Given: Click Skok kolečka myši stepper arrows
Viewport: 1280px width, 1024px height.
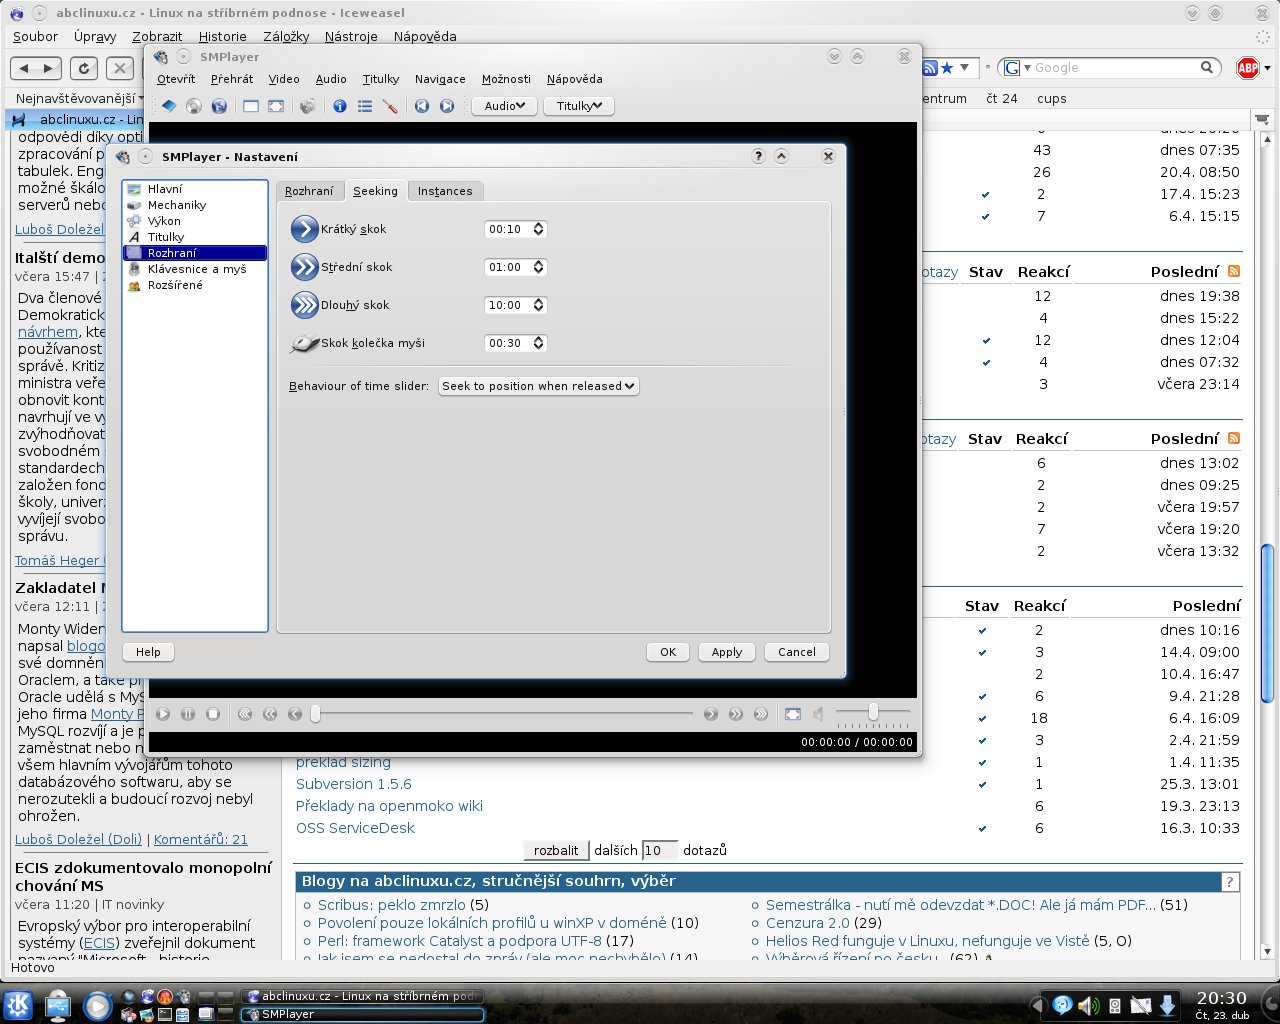Looking at the screenshot, I should pos(539,343).
